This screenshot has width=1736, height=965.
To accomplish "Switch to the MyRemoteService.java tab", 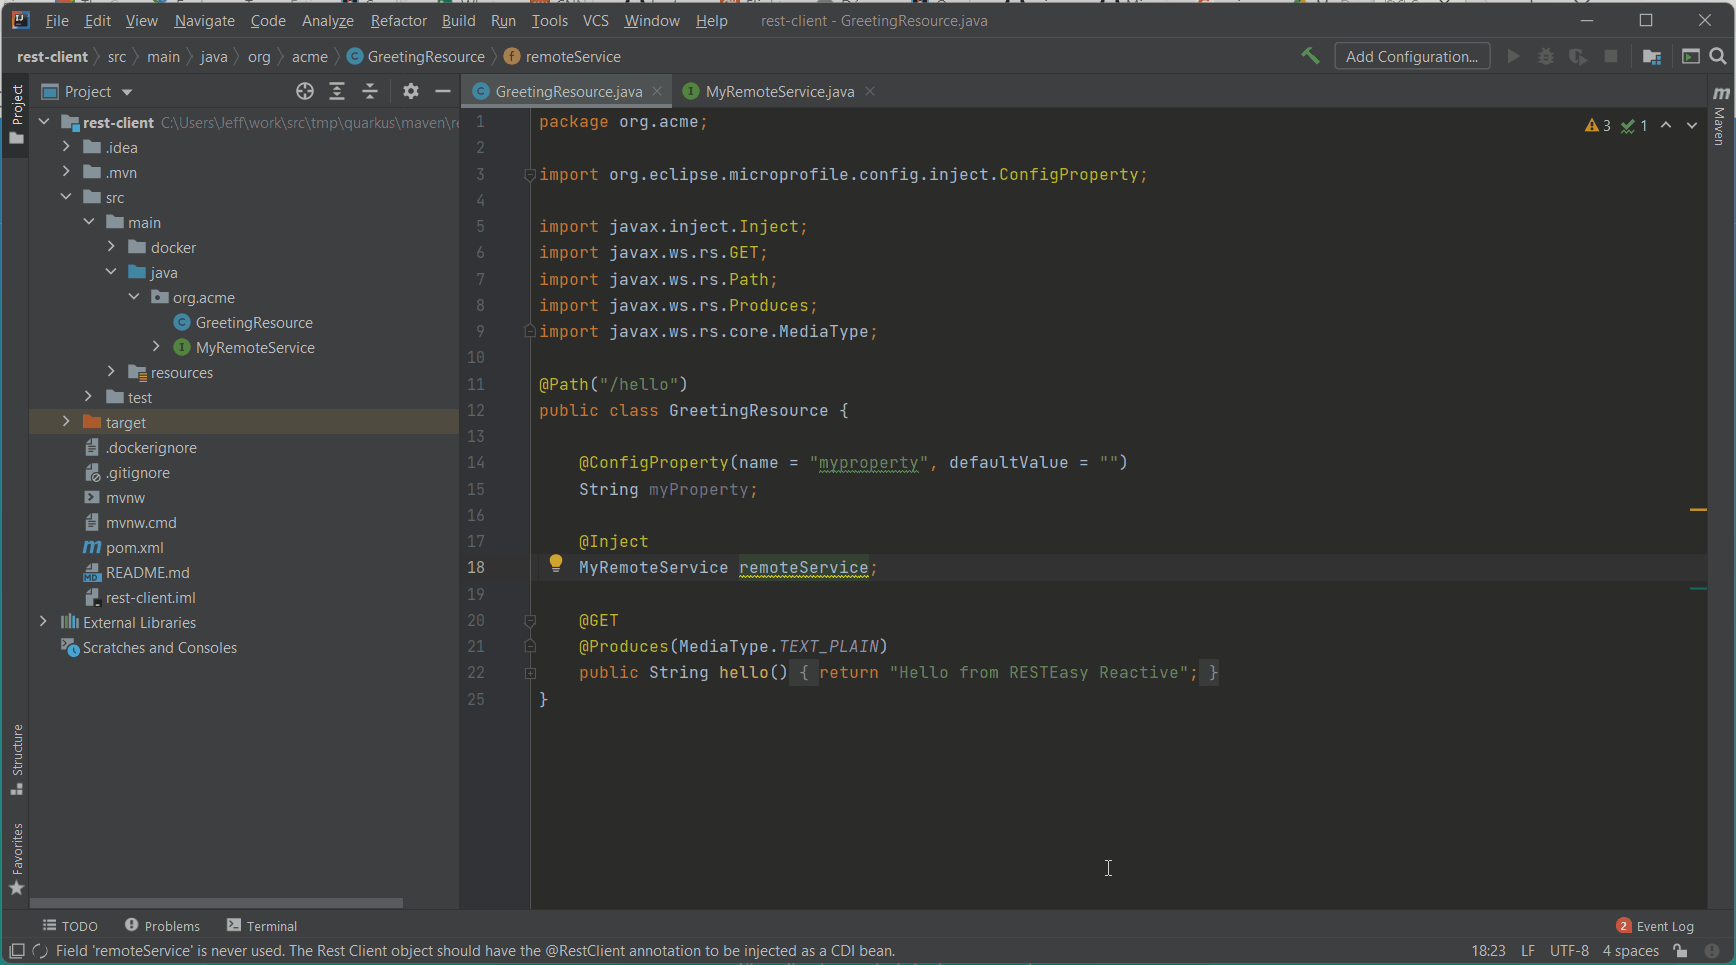I will tap(779, 91).
